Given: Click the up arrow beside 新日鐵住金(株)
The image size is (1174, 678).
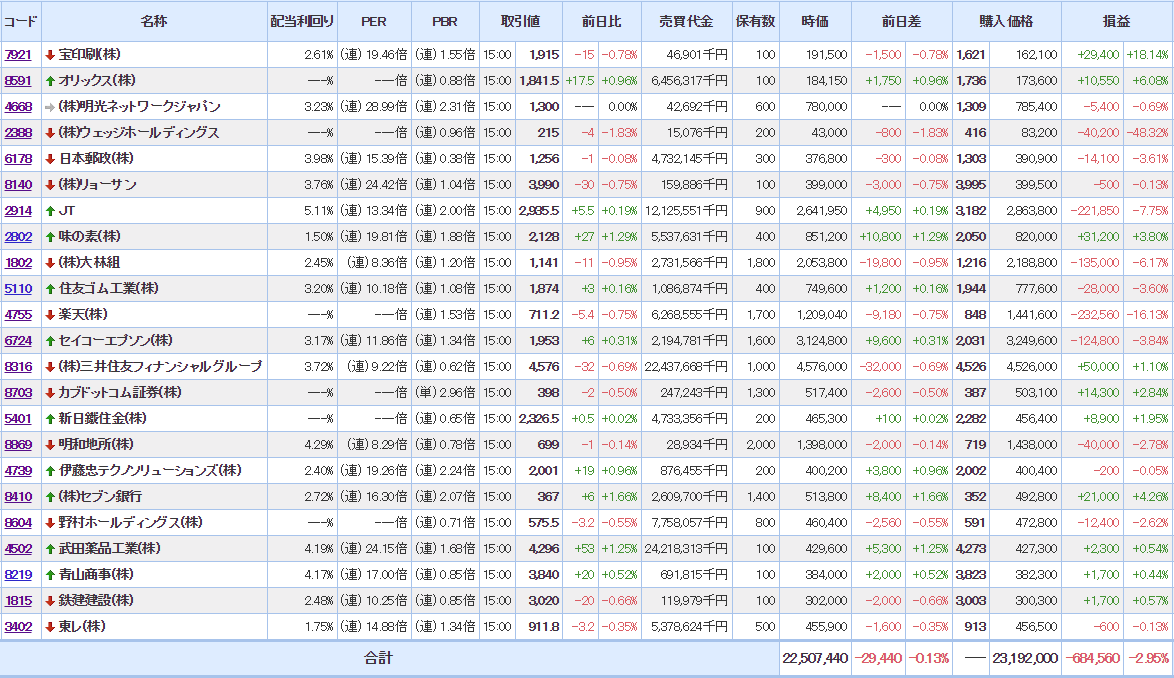Looking at the screenshot, I should tap(50, 419).
